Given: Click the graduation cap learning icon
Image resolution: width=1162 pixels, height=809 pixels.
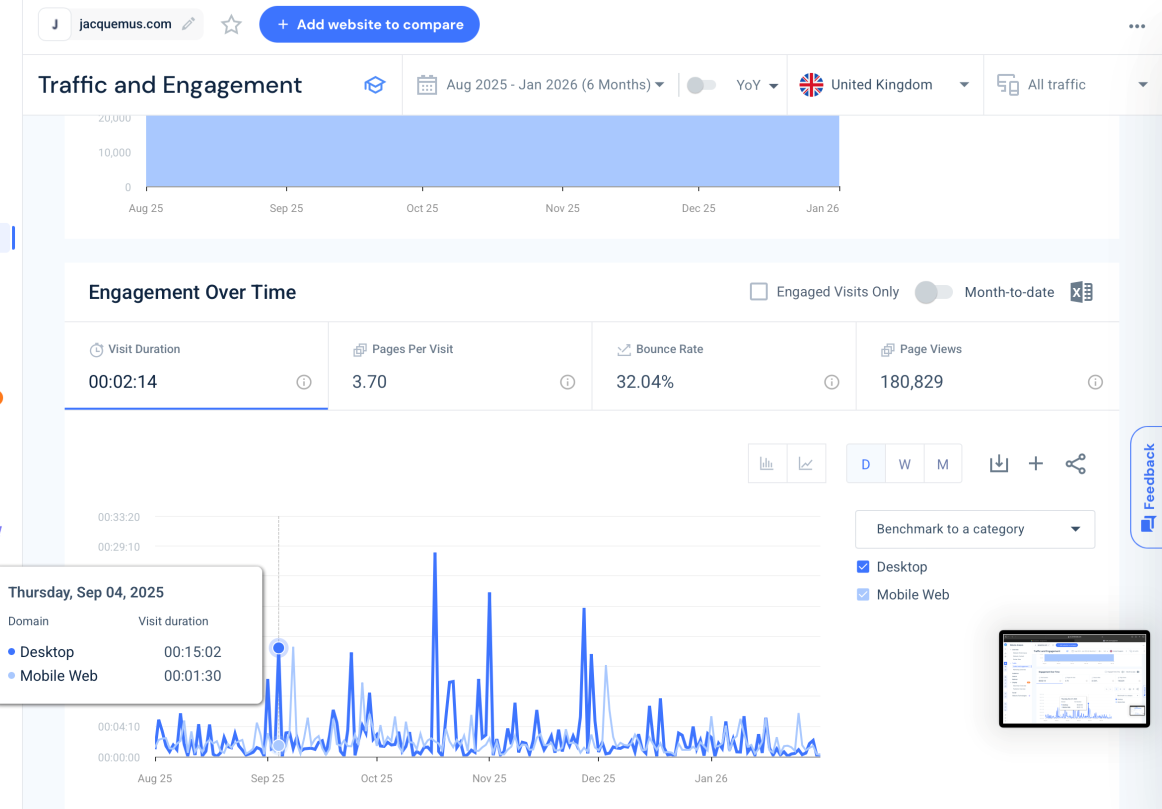Looking at the screenshot, I should (374, 85).
